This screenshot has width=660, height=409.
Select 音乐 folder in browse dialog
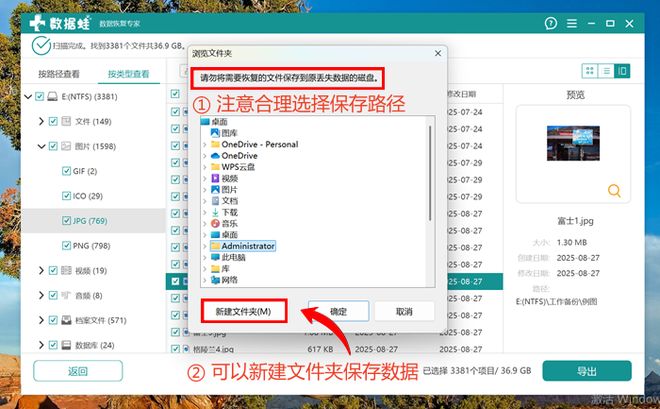pos(224,223)
